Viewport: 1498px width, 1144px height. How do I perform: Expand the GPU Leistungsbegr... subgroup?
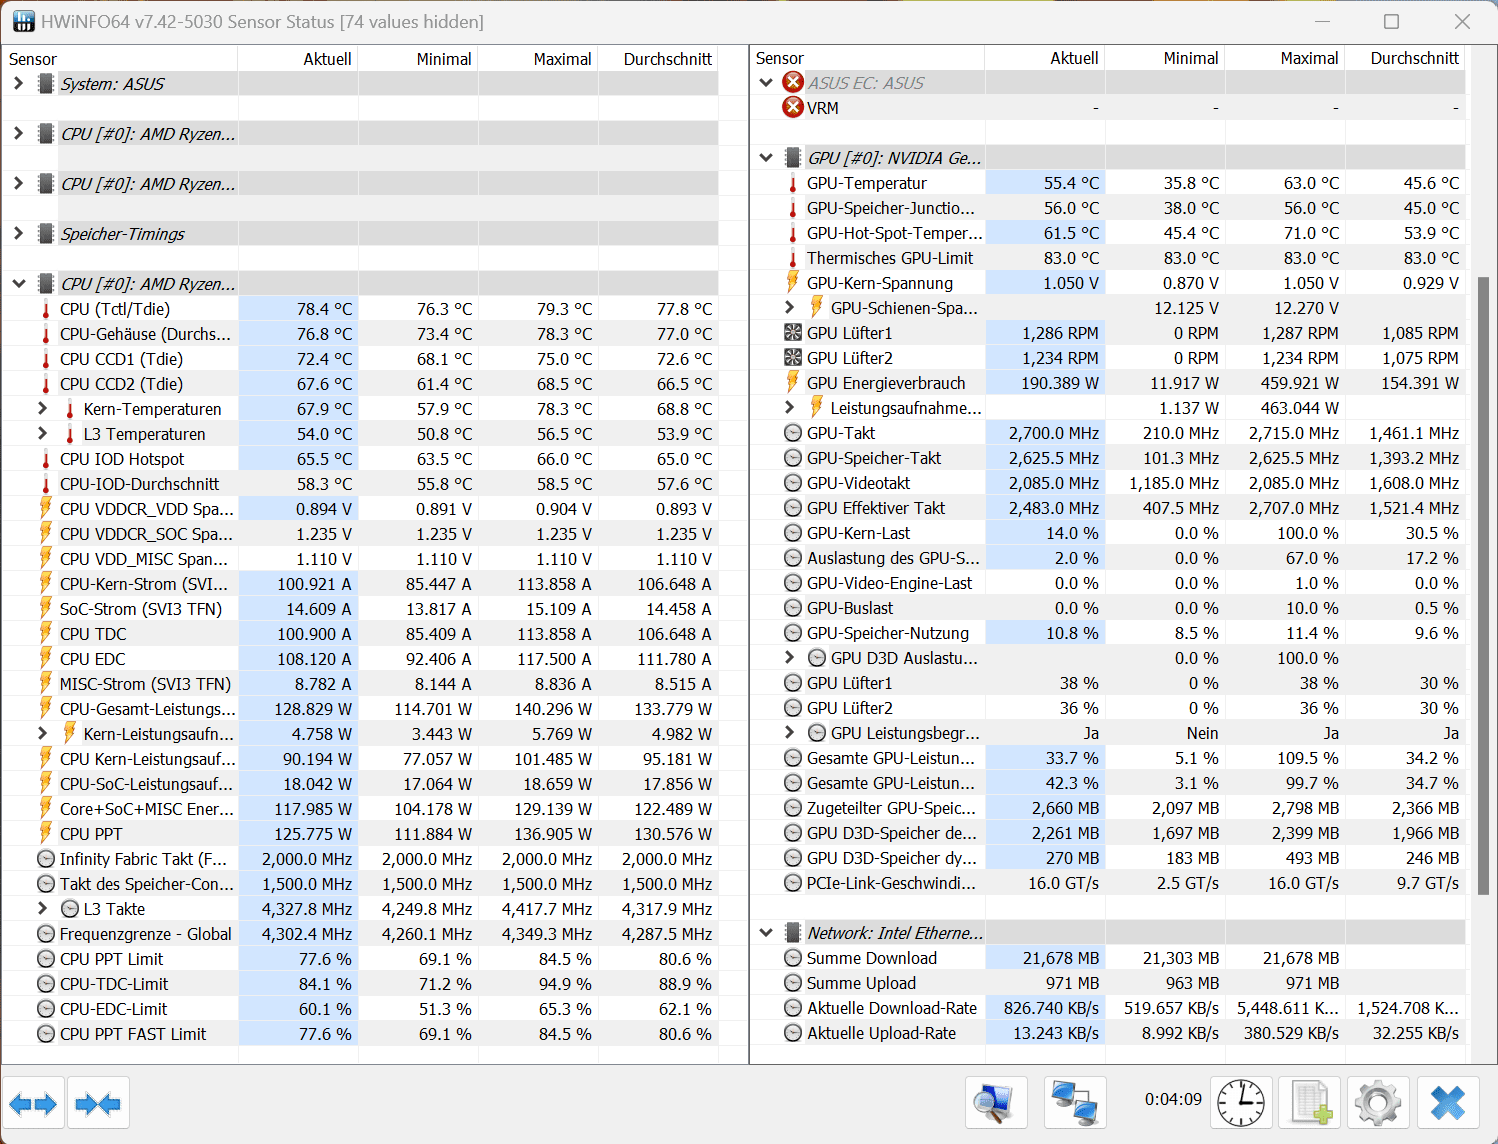pyautogui.click(x=789, y=732)
